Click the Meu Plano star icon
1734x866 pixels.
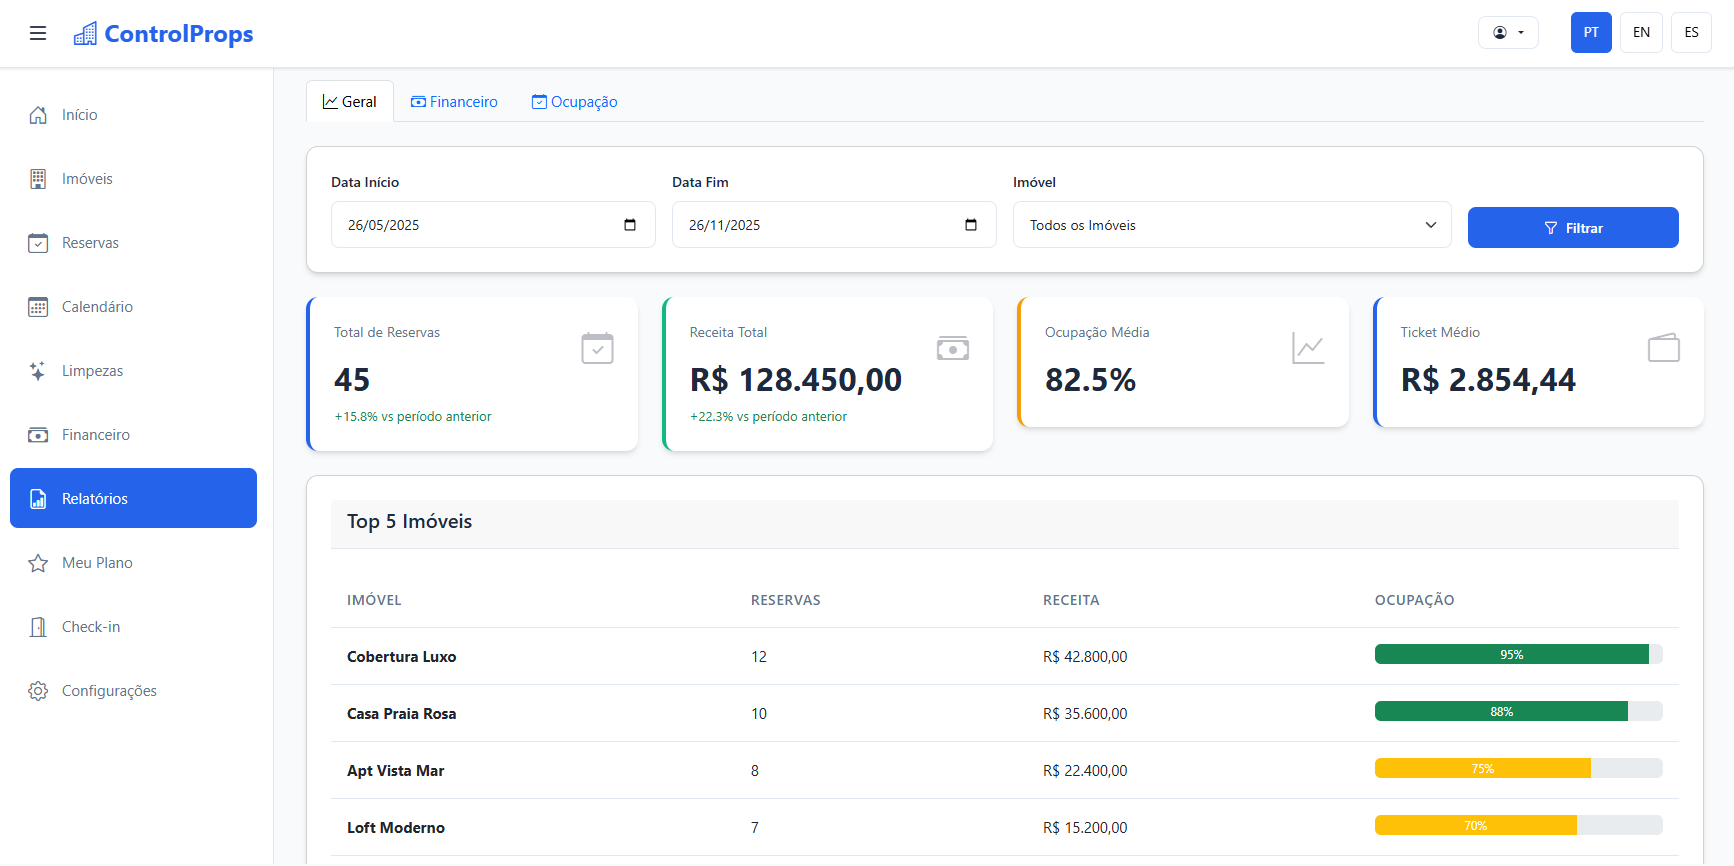click(38, 563)
